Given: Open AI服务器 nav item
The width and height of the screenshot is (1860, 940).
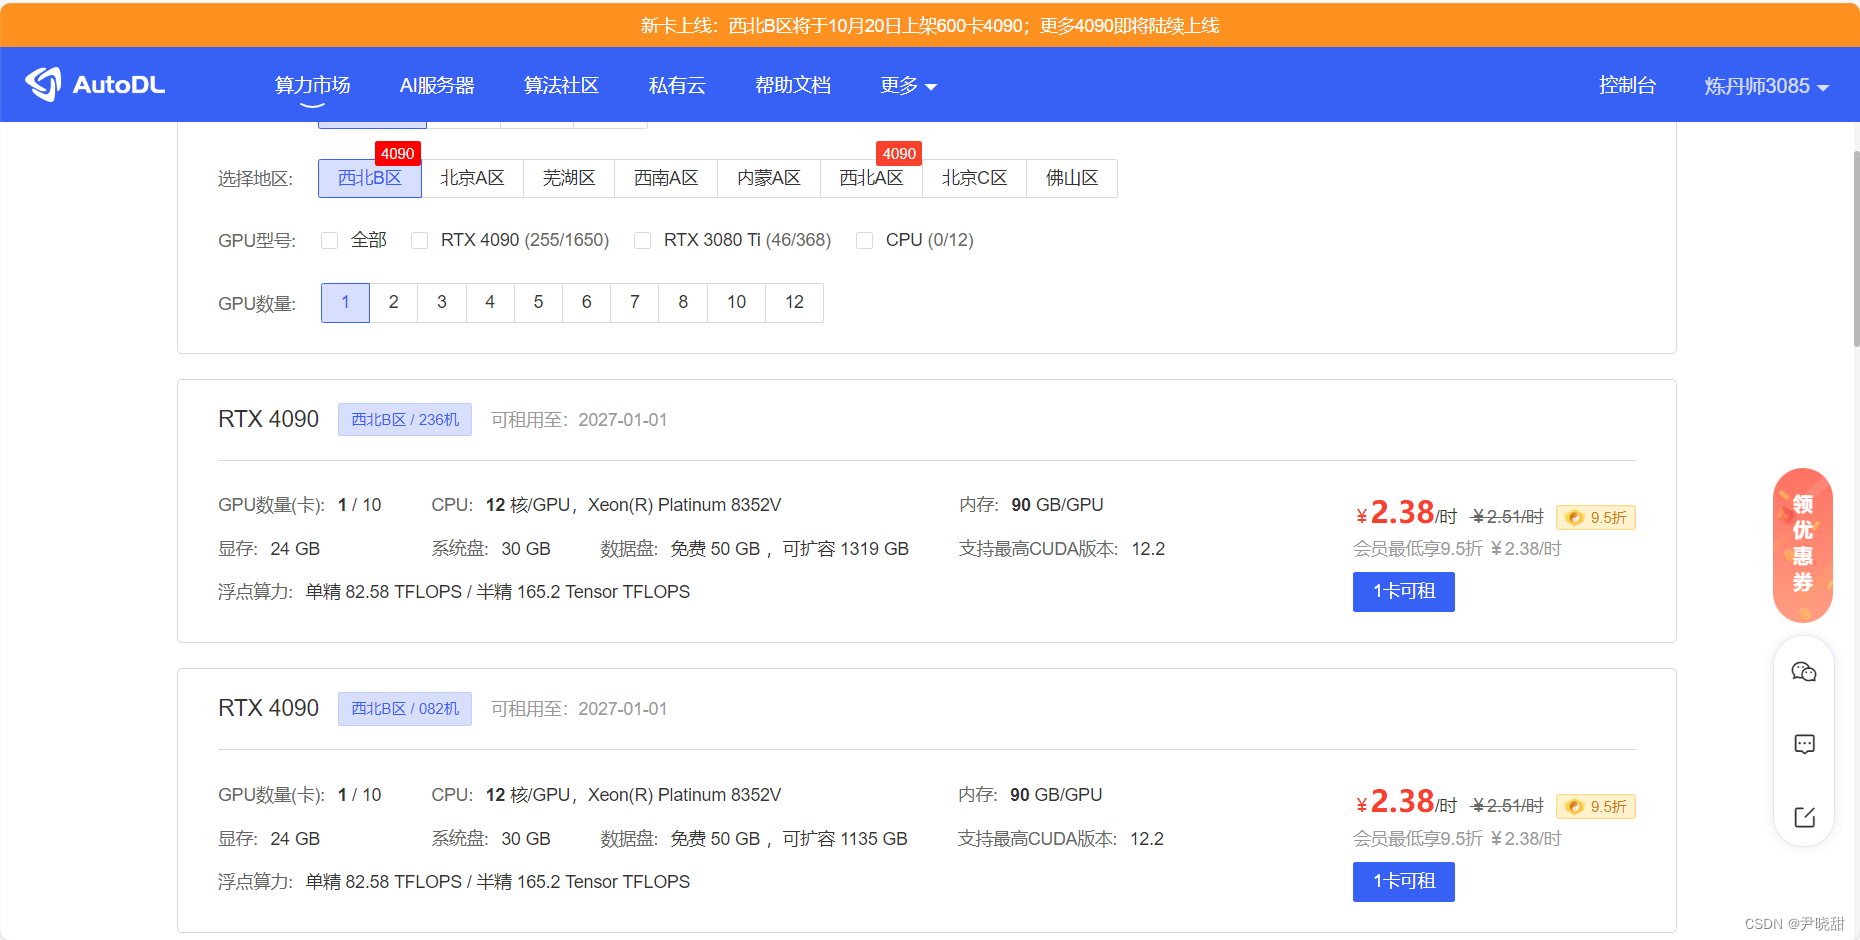Looking at the screenshot, I should tap(437, 86).
